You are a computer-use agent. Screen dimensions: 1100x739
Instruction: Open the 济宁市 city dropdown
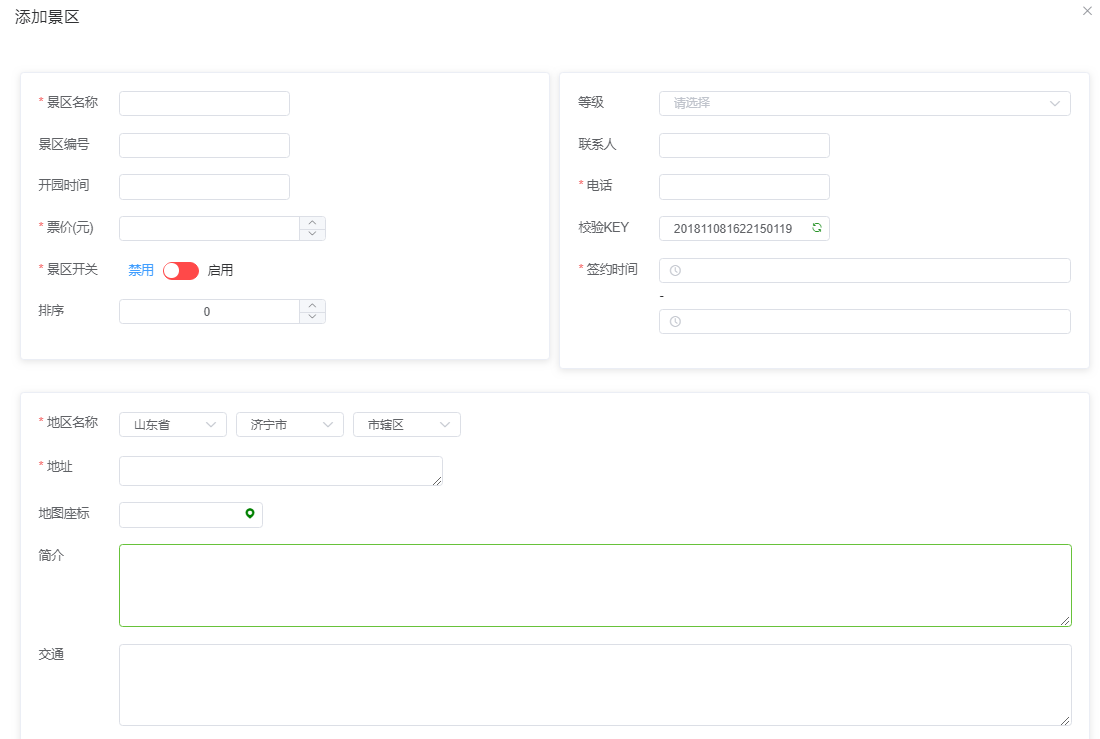pos(290,425)
